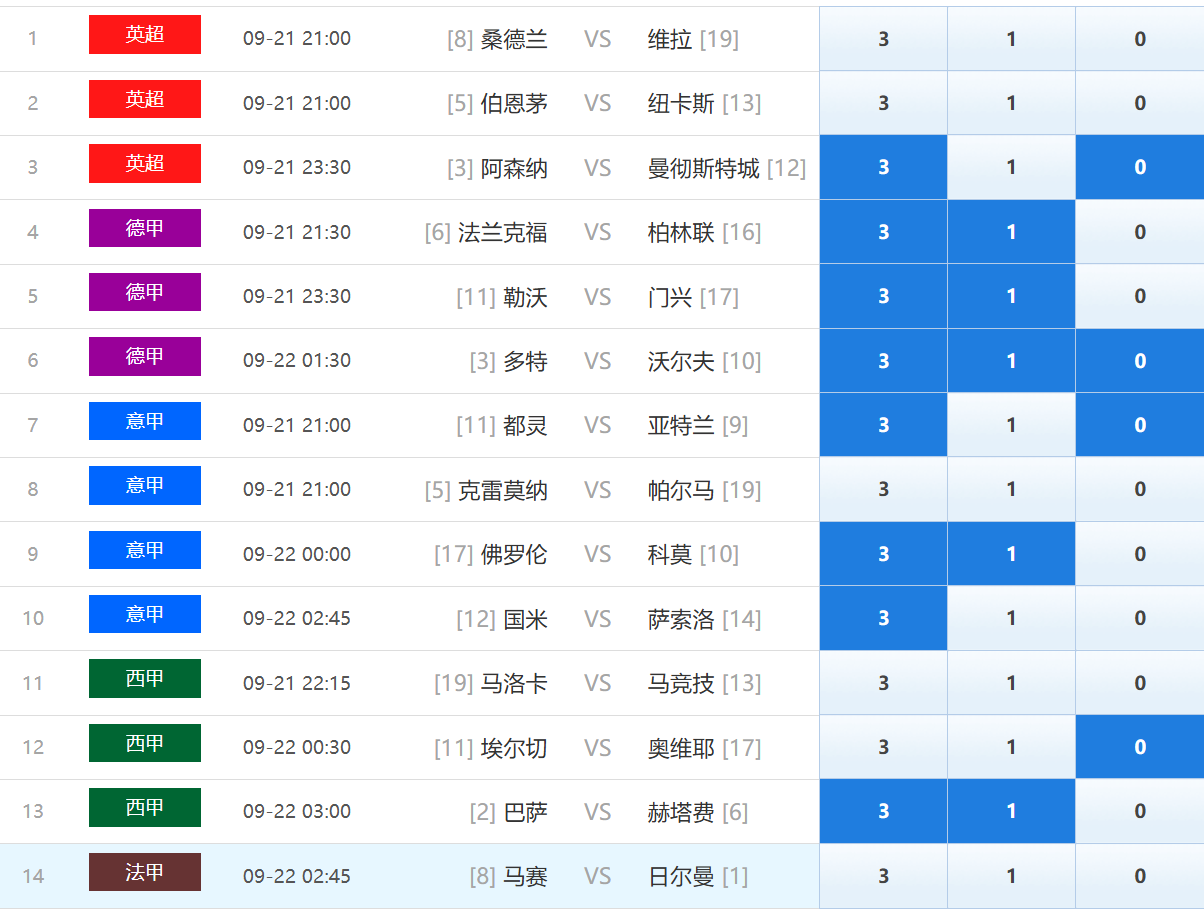Open the 日尔曼 away team link
The height and width of the screenshot is (912, 1204).
681,877
